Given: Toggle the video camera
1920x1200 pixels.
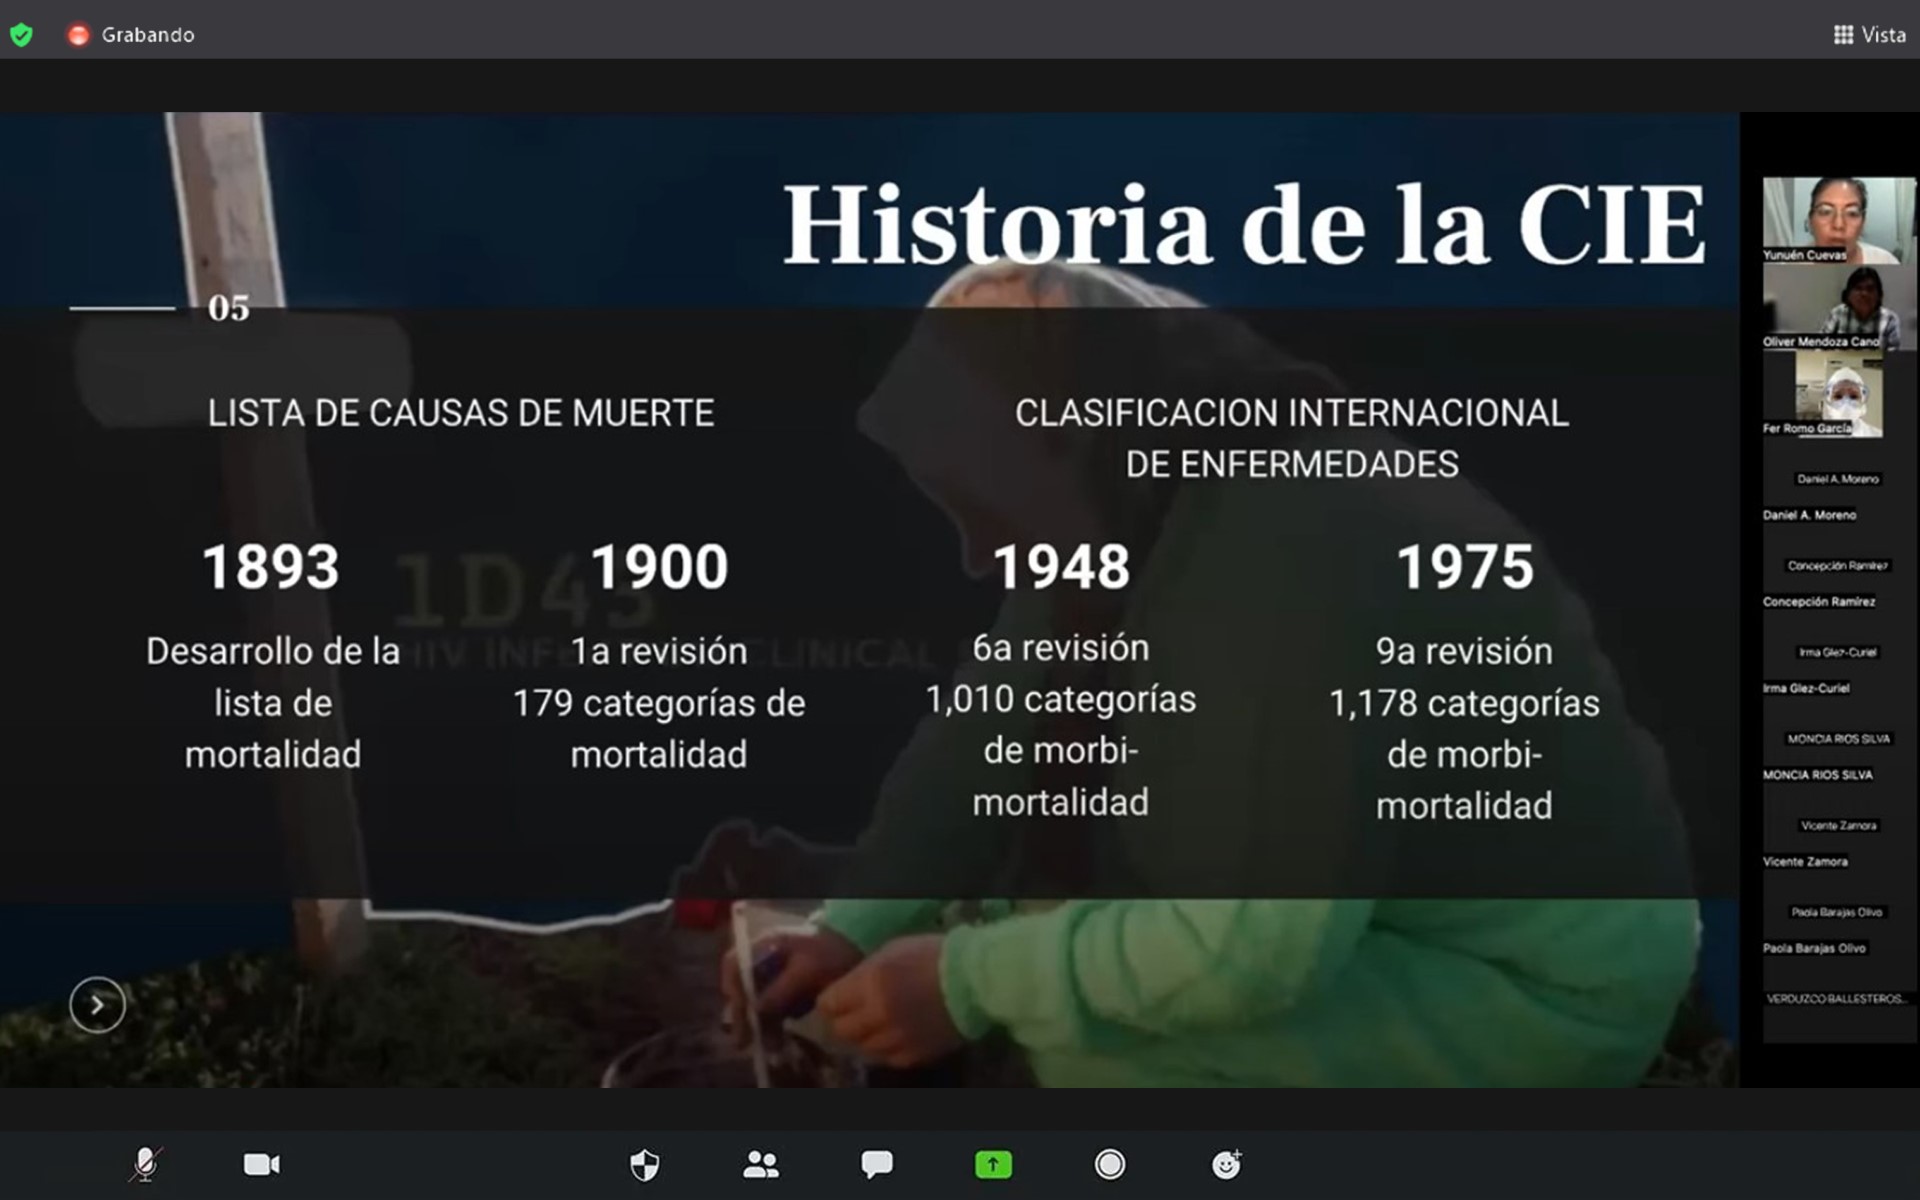Looking at the screenshot, I should coord(262,1164).
